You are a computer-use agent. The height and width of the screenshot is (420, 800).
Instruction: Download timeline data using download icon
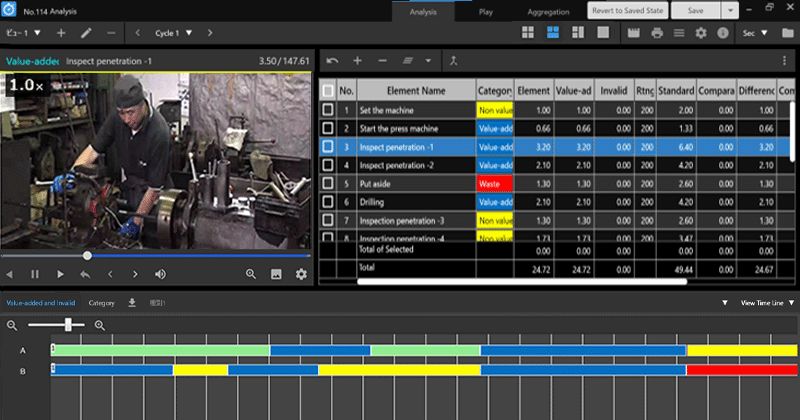point(132,302)
